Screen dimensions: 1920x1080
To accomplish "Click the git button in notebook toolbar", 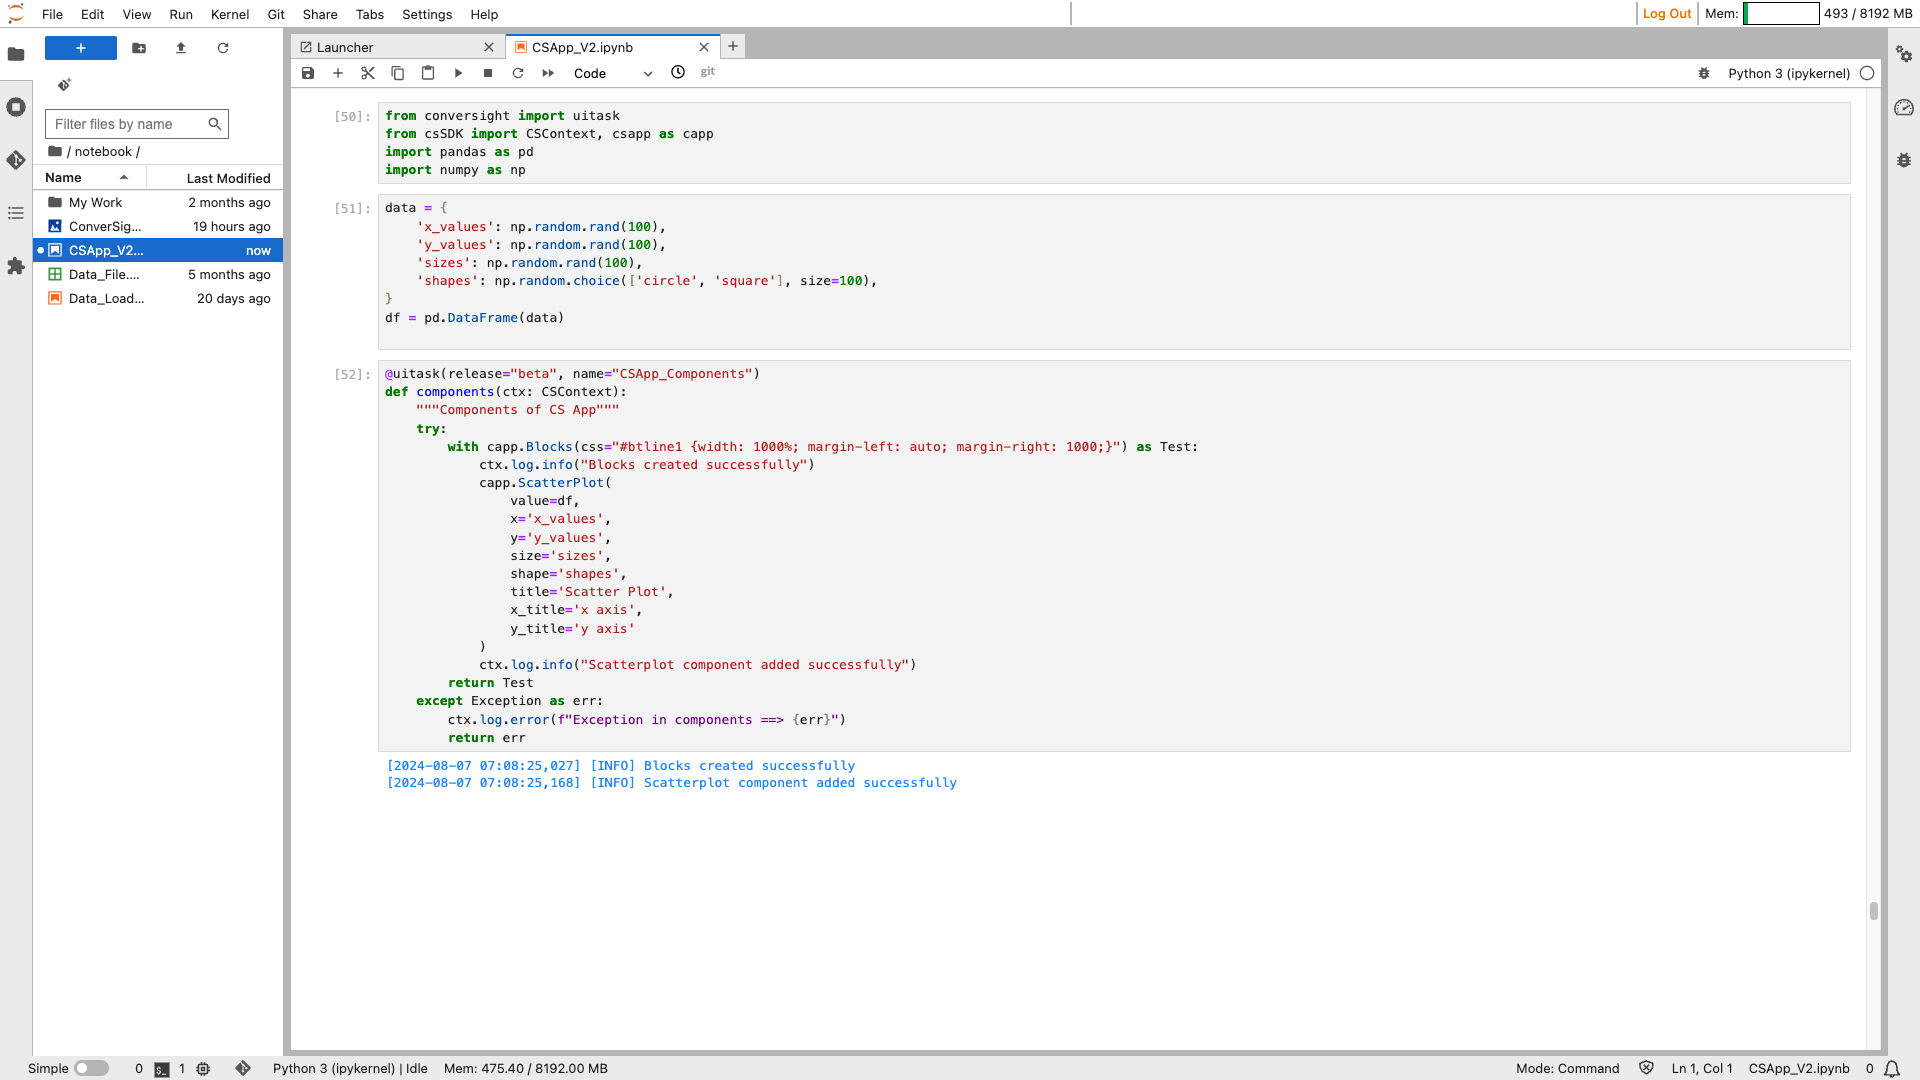I will (708, 72).
